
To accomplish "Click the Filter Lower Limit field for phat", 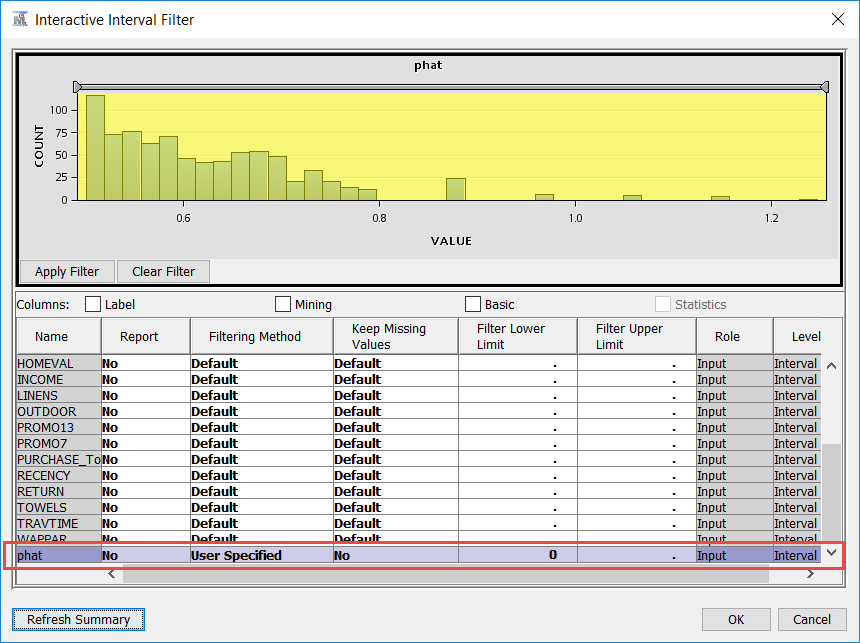I will (x=517, y=555).
